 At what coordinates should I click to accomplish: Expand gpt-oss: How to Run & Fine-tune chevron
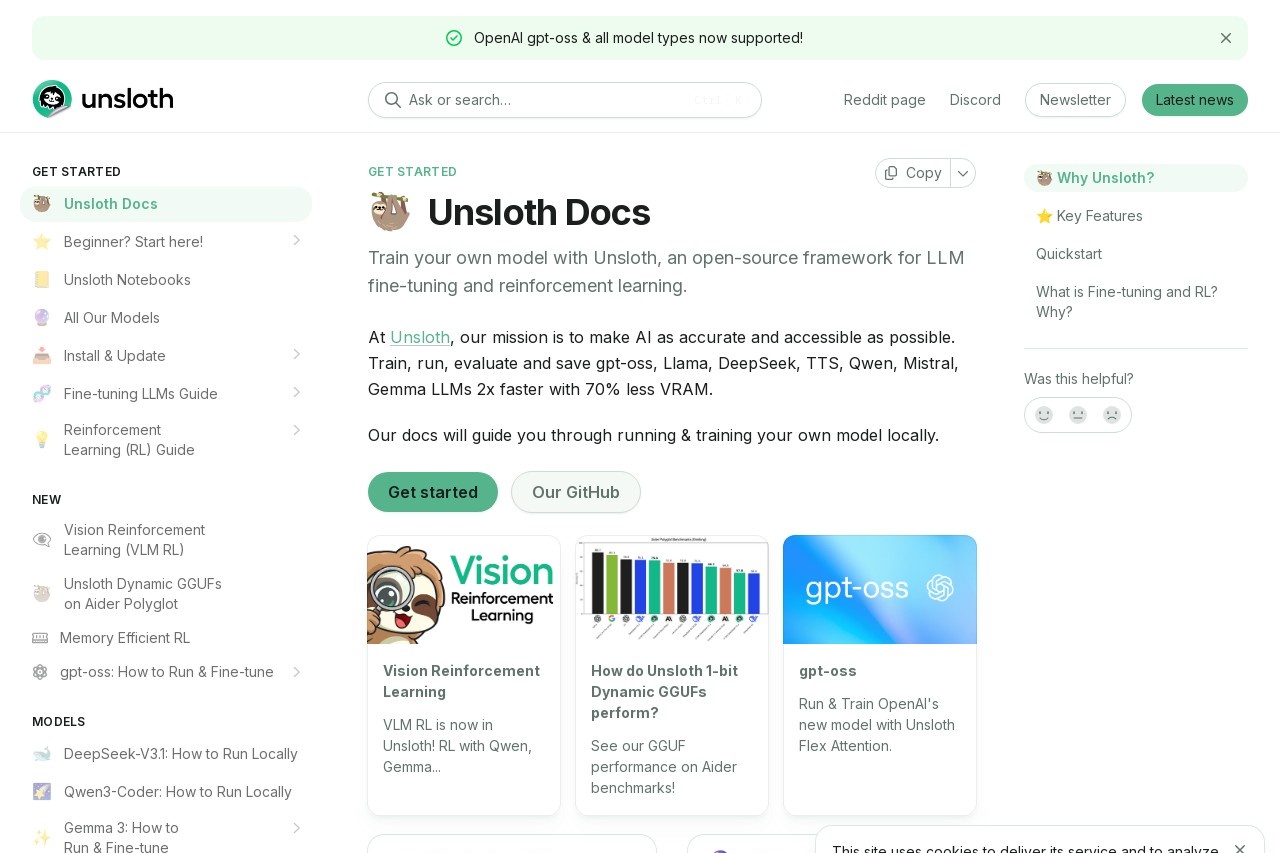pos(296,672)
